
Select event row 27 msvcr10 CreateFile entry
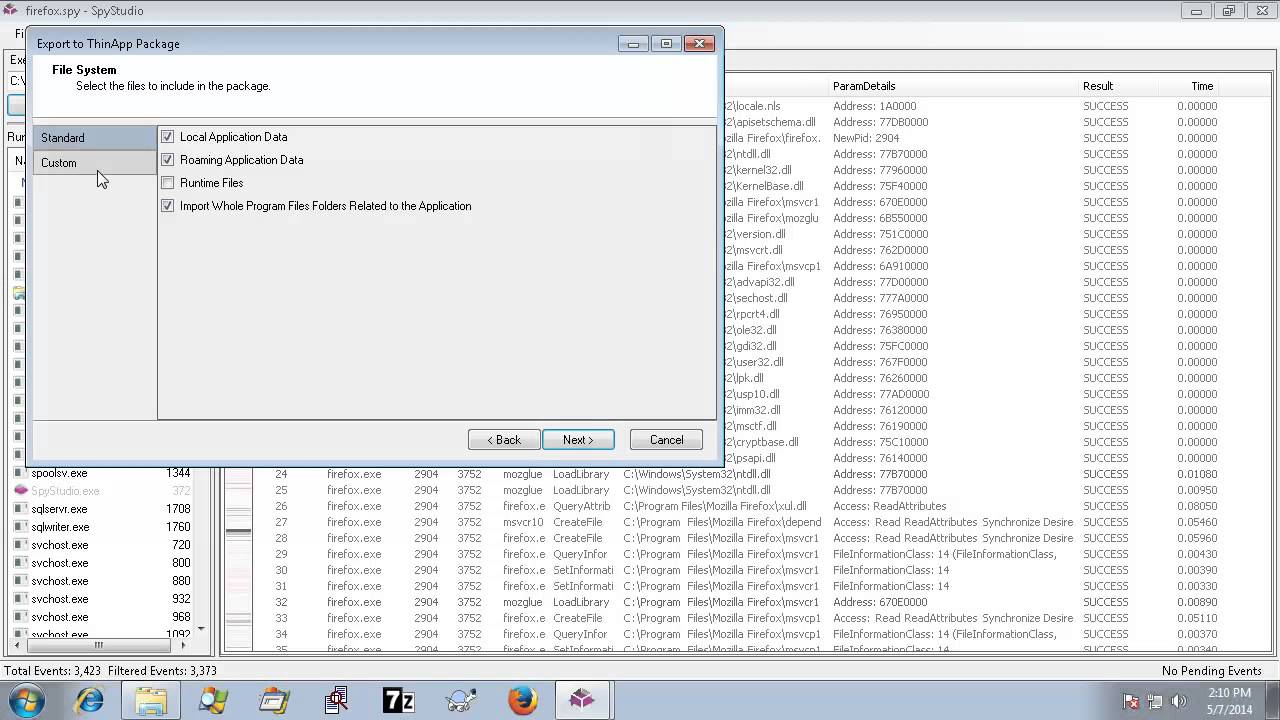[747, 522]
